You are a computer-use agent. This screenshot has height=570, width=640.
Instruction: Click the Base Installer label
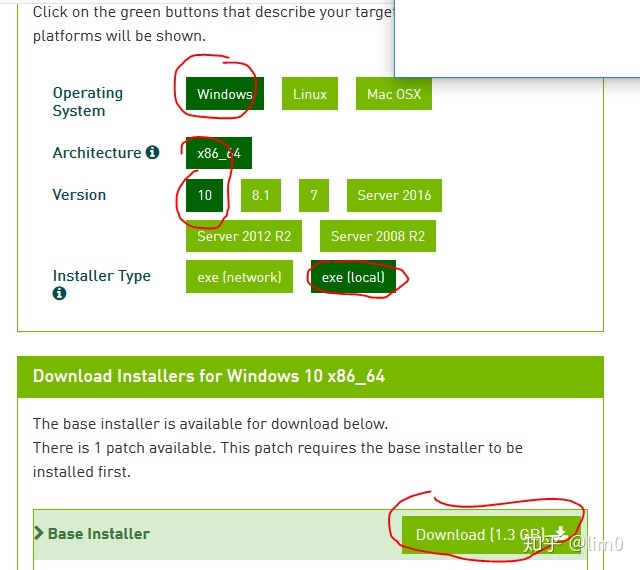[x=99, y=534]
